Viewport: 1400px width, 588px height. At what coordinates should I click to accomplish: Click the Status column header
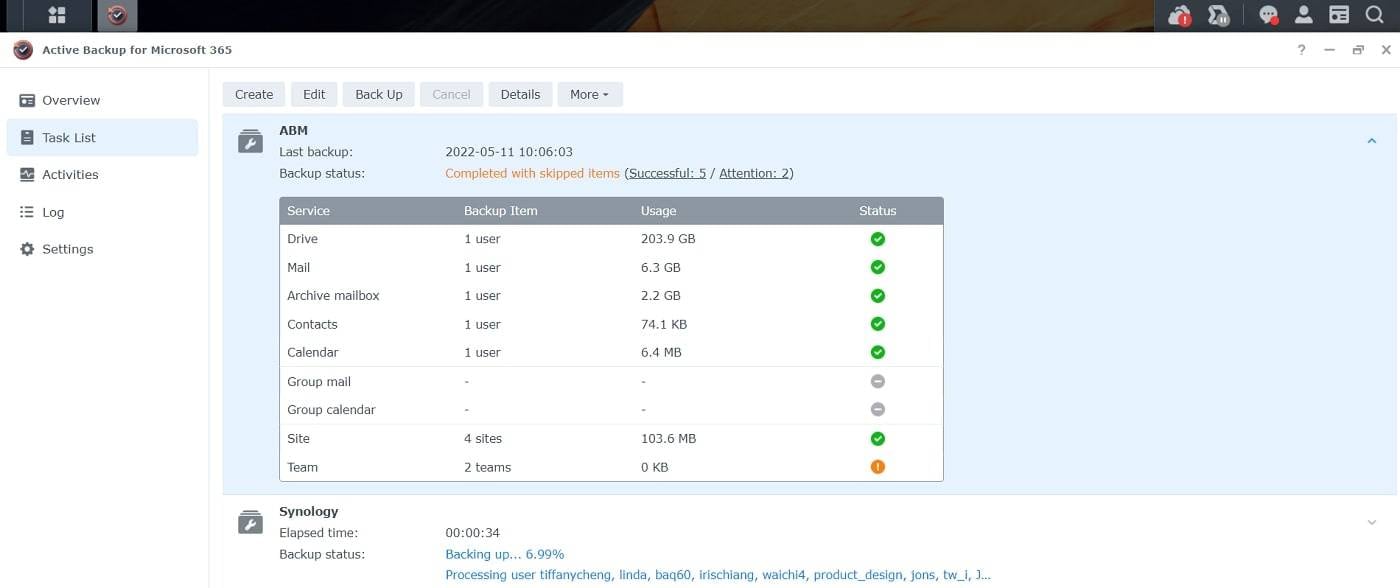pos(877,211)
